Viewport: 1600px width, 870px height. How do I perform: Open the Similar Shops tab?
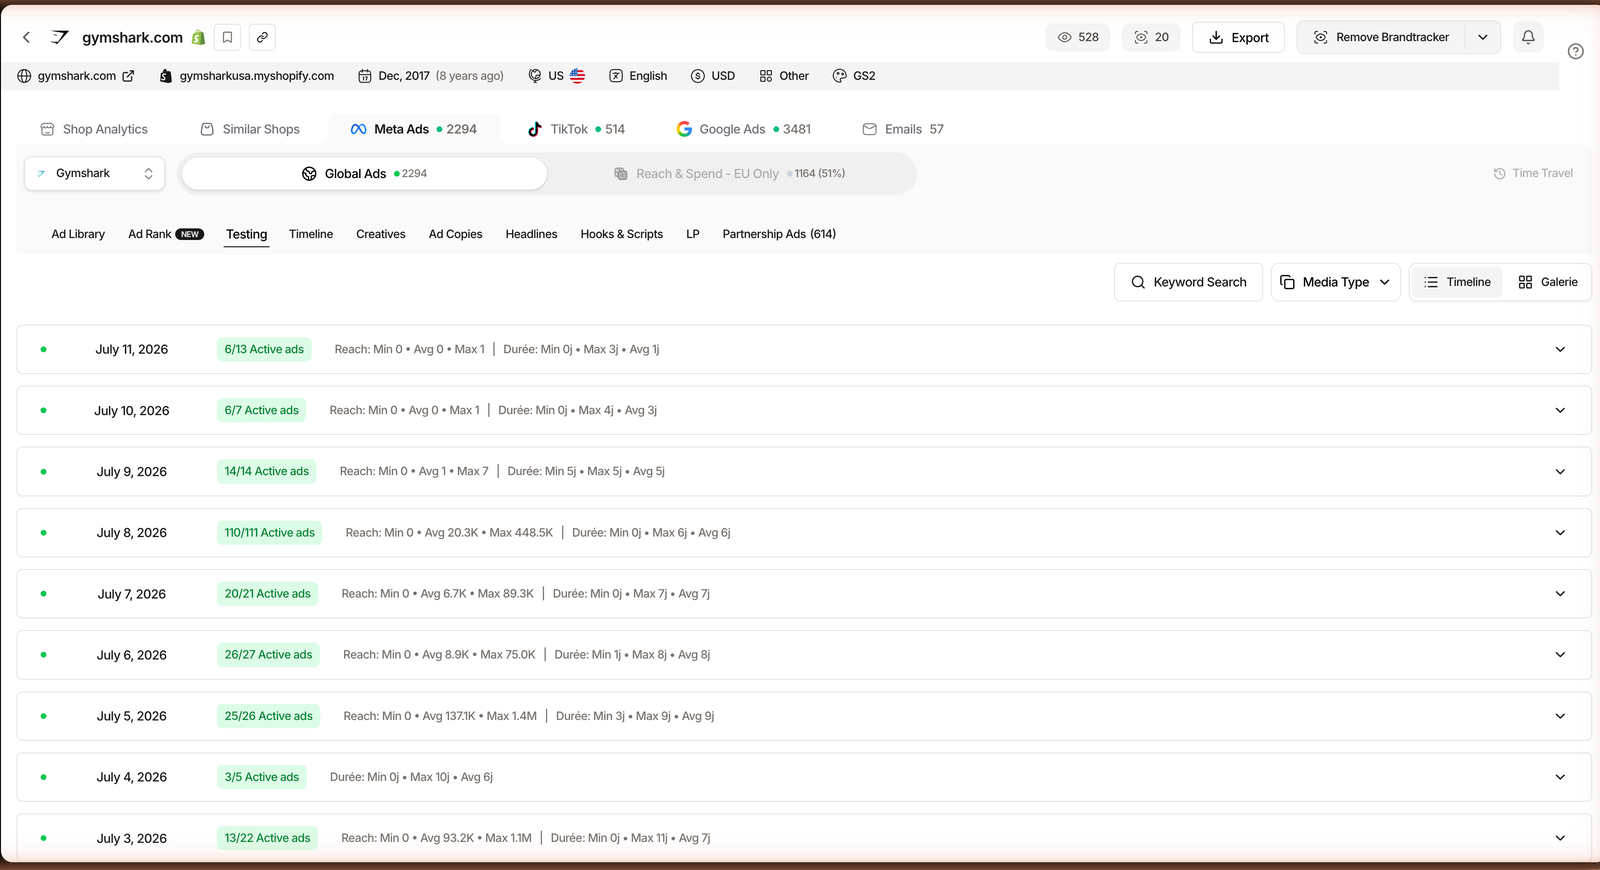(250, 129)
